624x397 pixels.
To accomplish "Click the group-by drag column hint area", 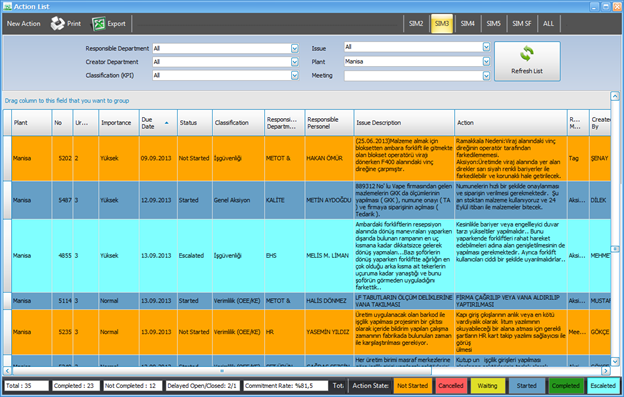I will [306, 101].
